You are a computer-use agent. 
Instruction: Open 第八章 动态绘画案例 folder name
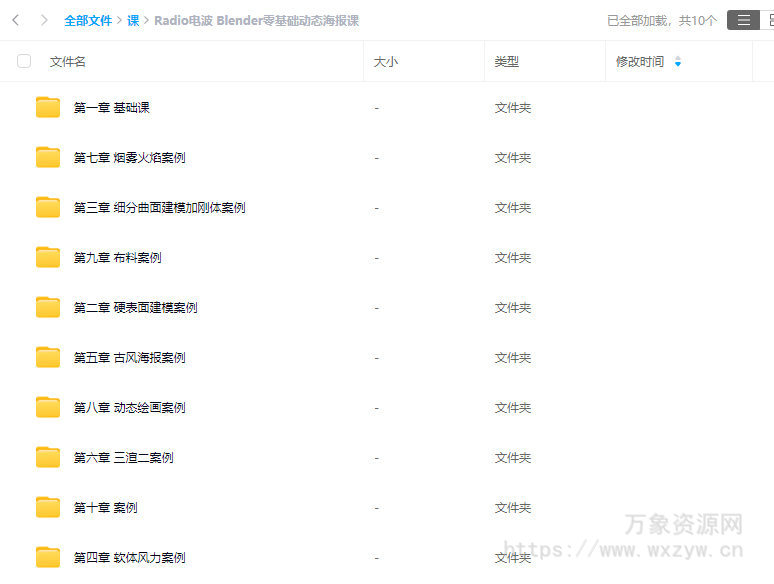point(129,408)
